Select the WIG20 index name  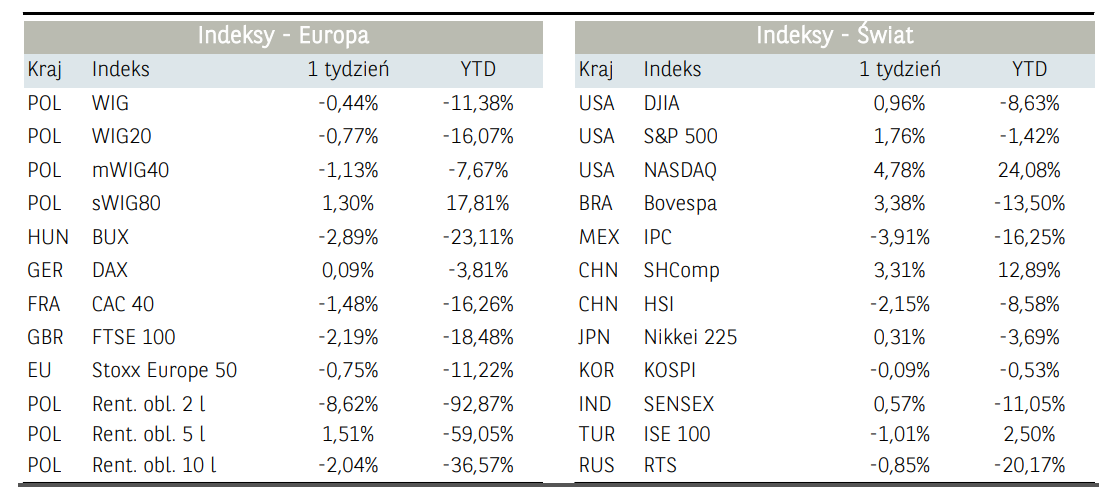(x=122, y=136)
